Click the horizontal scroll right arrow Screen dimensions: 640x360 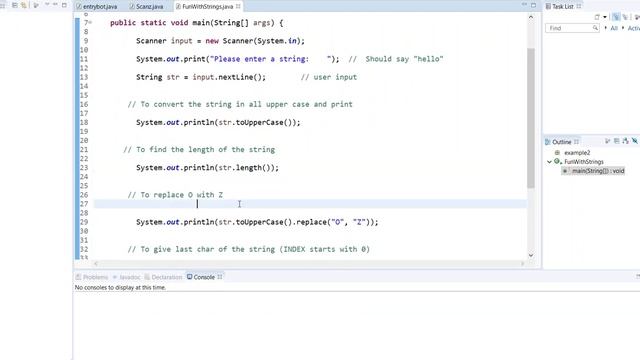tap(522, 264)
